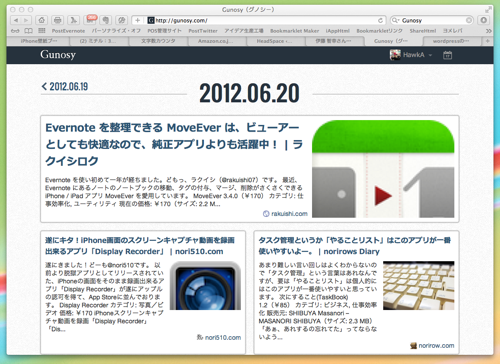Click the Display Recorder camera thumbnail
Viewport: 500px width, 364px height.
pos(205,286)
